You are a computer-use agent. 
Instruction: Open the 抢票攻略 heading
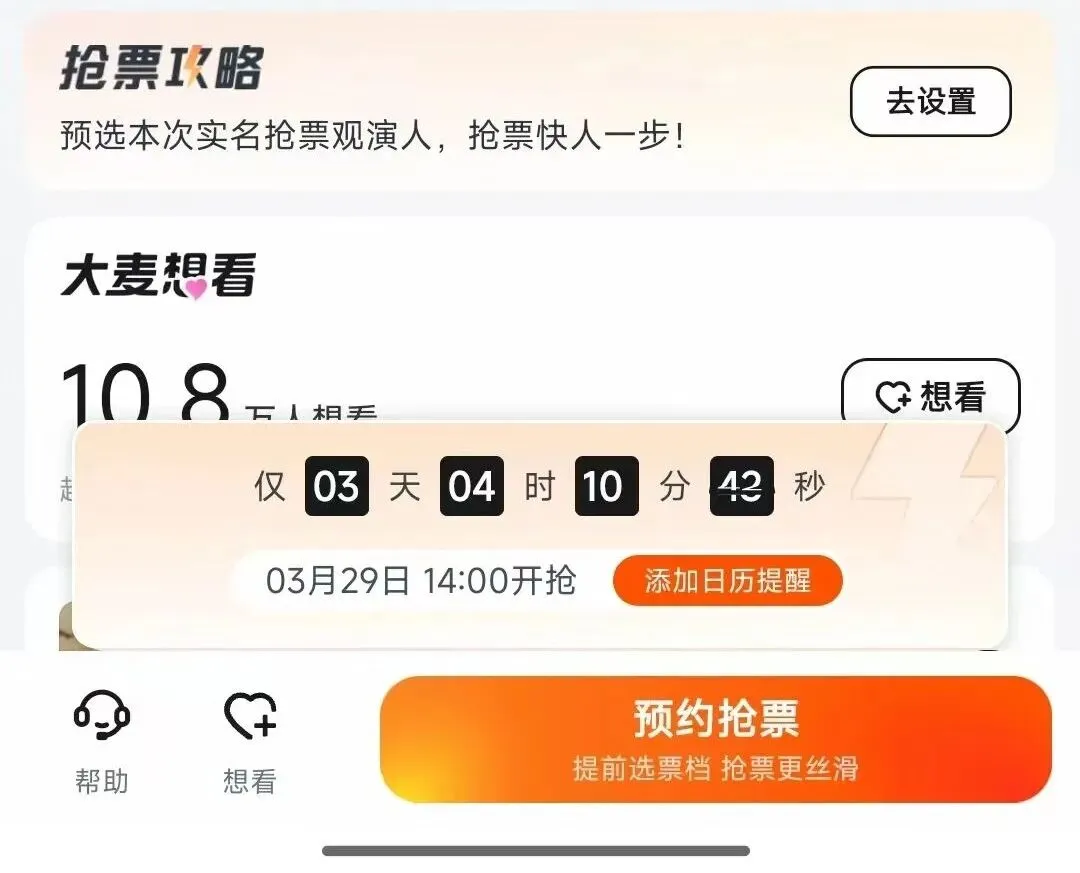click(x=162, y=68)
